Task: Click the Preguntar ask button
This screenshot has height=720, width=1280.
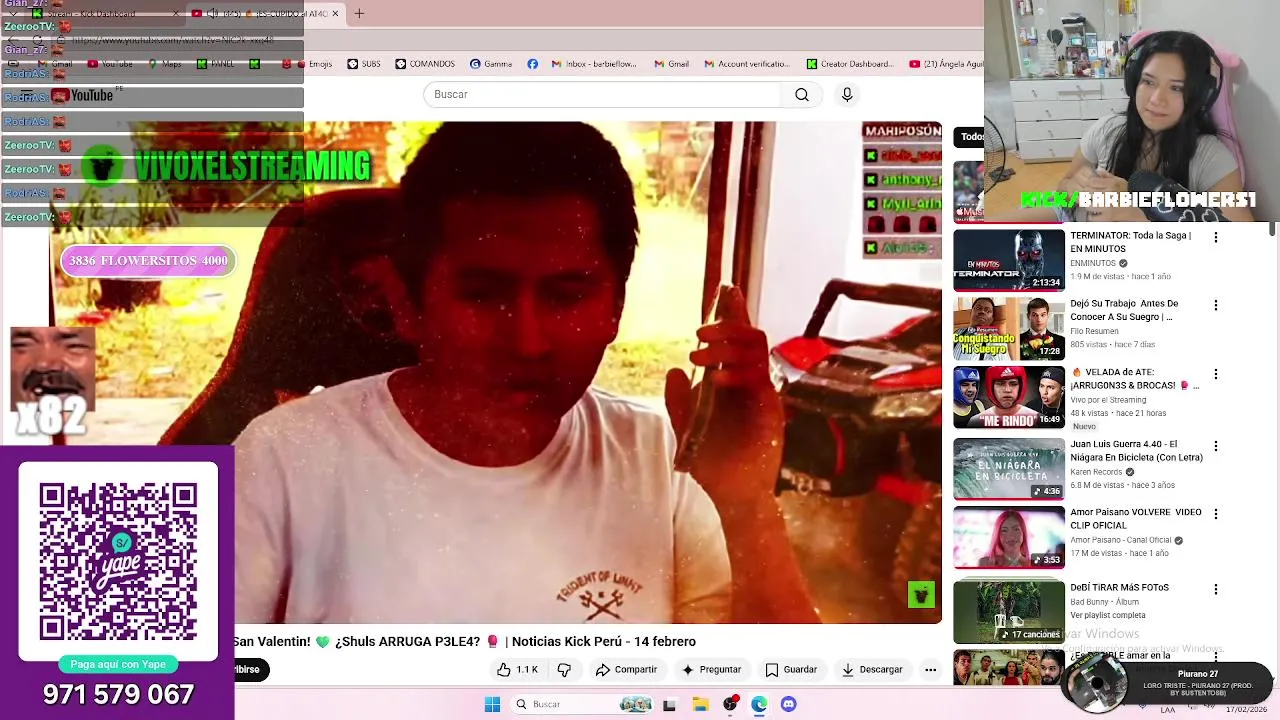Action: pyautogui.click(x=712, y=669)
